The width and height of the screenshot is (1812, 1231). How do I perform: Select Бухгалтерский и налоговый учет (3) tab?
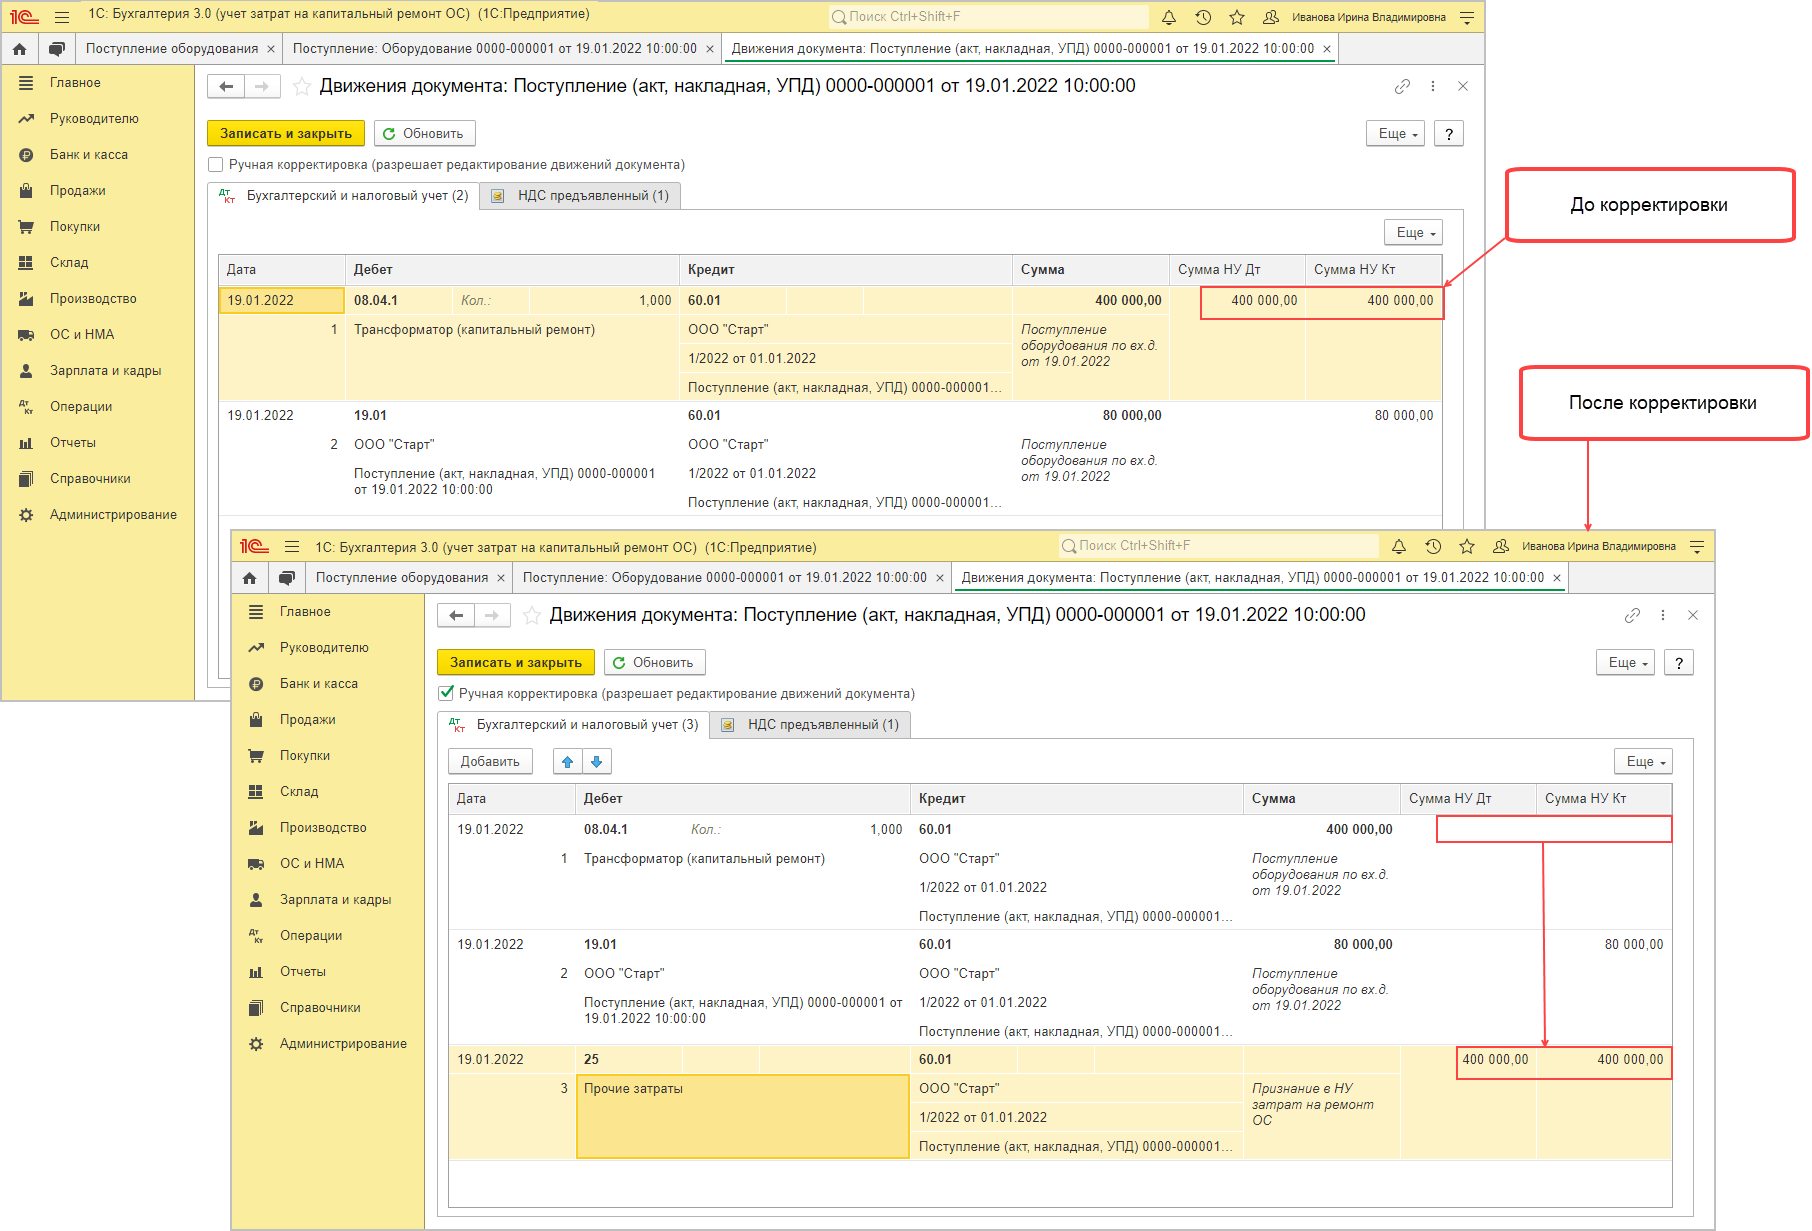pyautogui.click(x=574, y=725)
